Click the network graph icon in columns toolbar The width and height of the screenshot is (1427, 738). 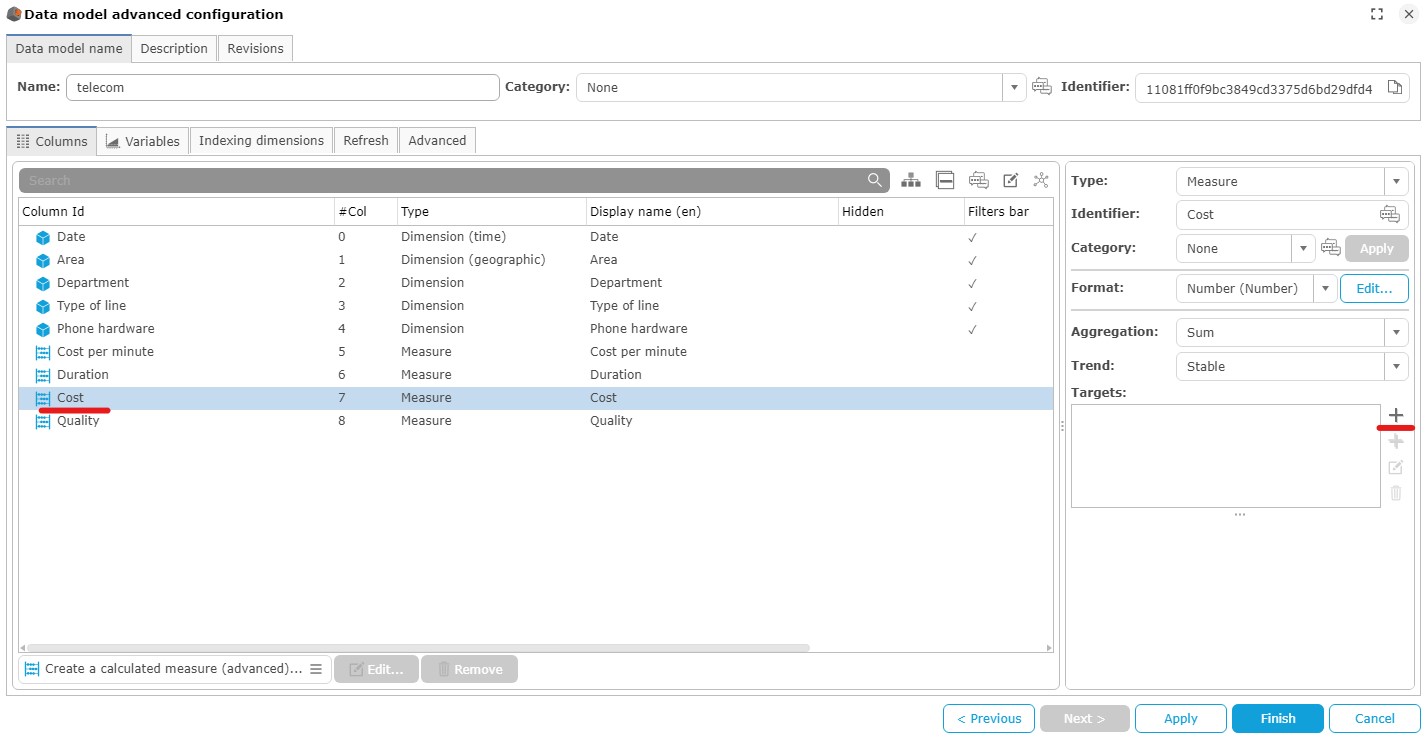pos(1041,180)
